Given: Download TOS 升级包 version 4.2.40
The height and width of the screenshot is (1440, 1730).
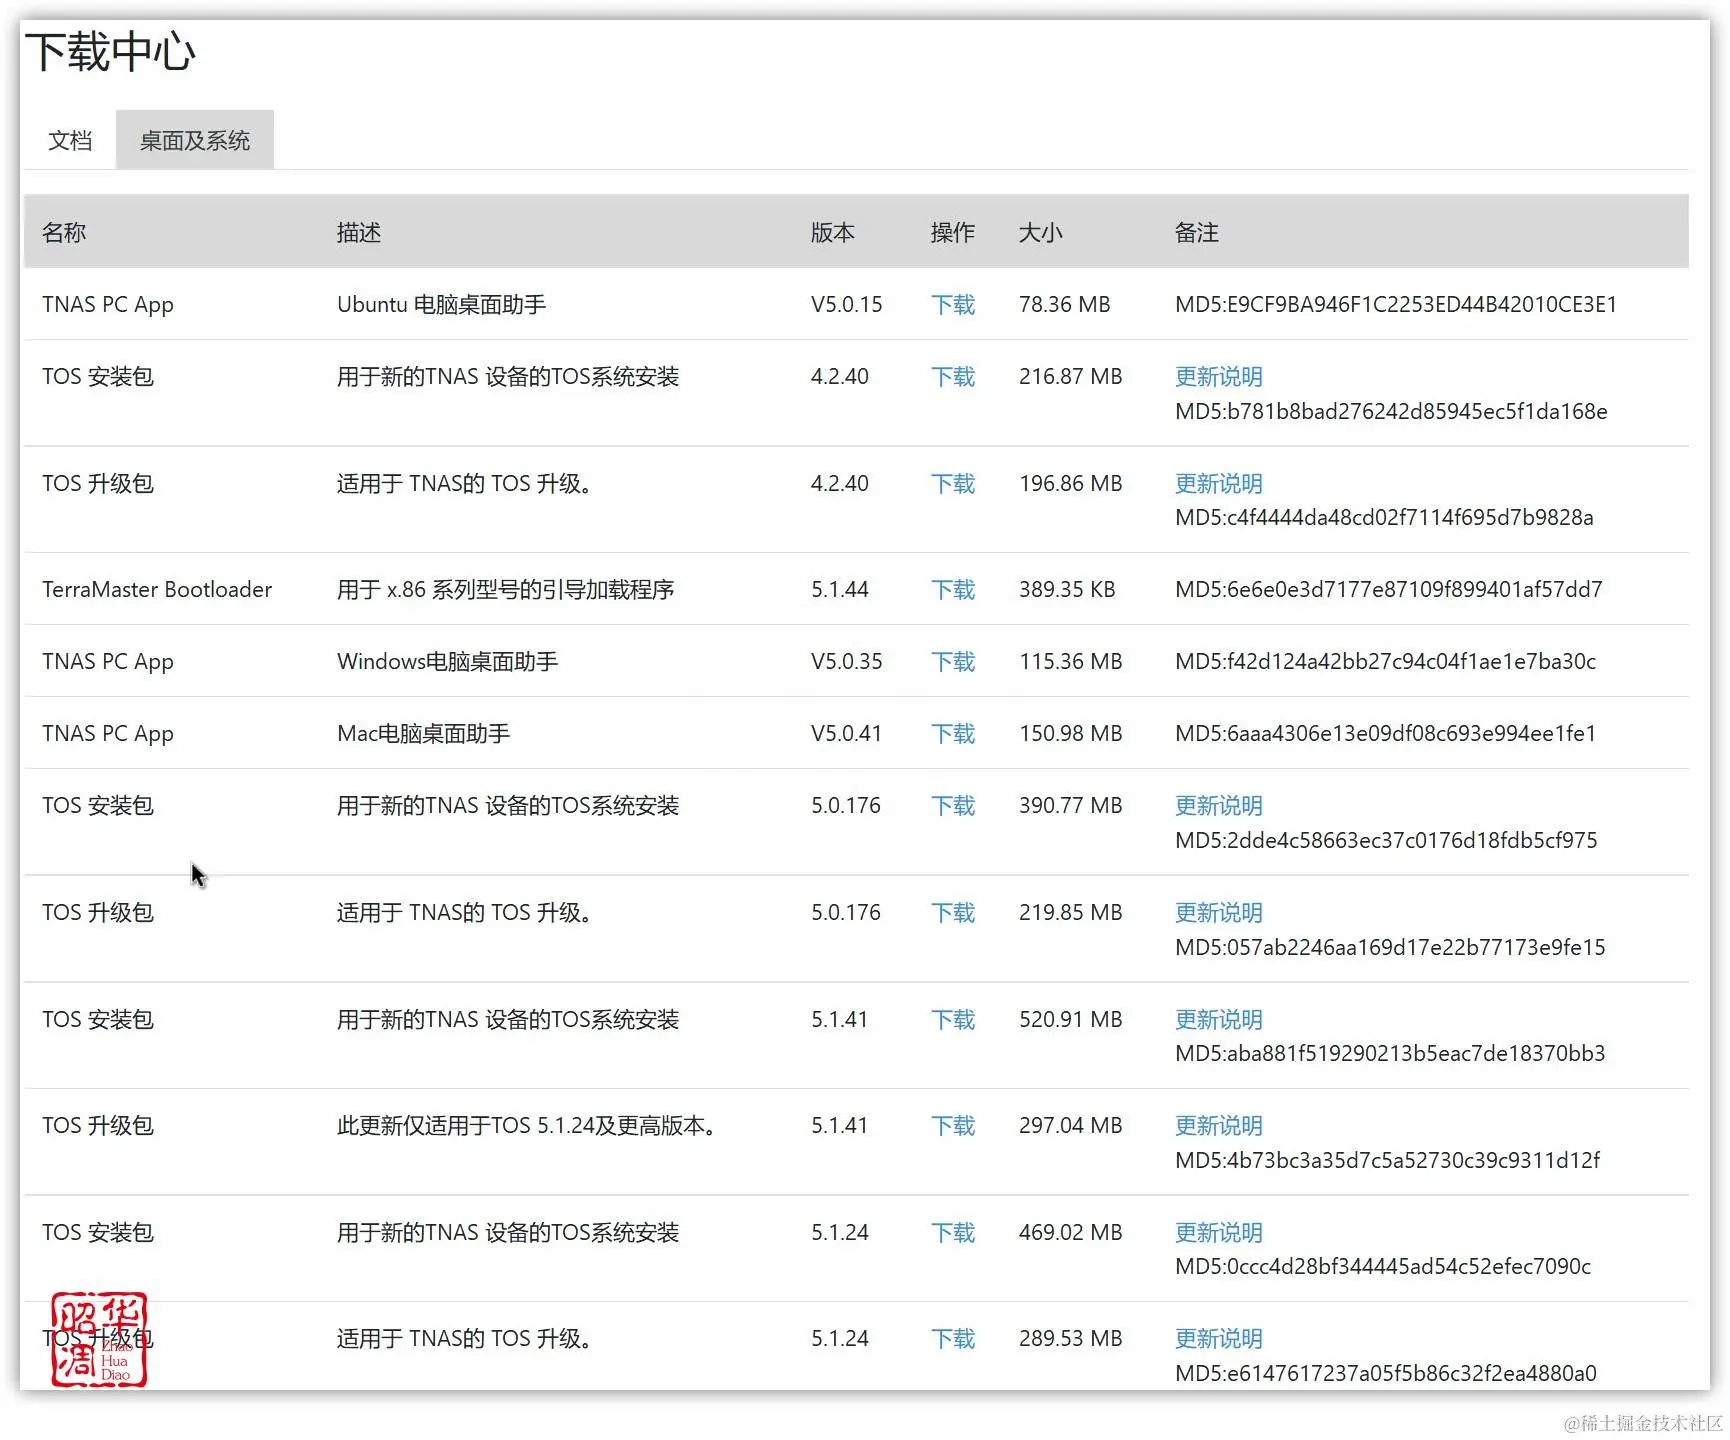Looking at the screenshot, I should tap(953, 484).
